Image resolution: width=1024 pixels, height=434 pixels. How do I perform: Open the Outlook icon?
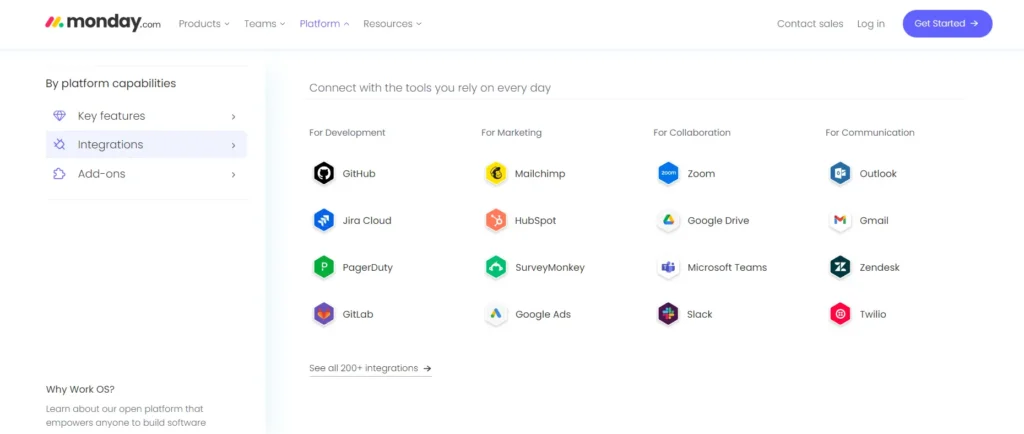coord(840,174)
